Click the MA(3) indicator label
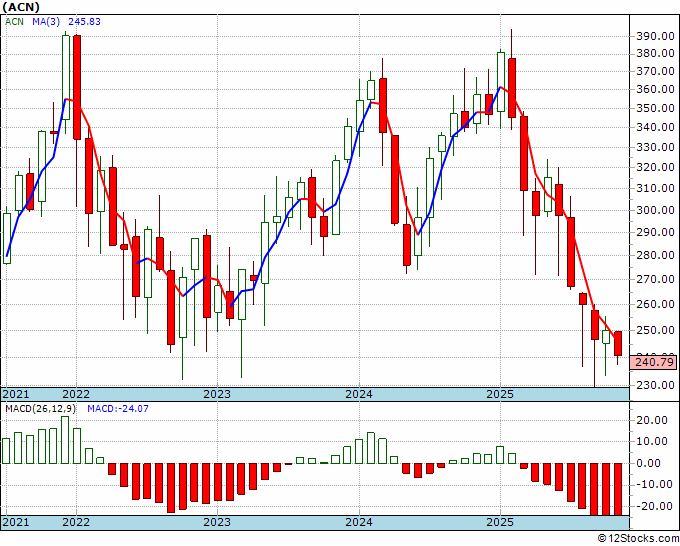Viewport: 680px width, 546px height. point(46,21)
